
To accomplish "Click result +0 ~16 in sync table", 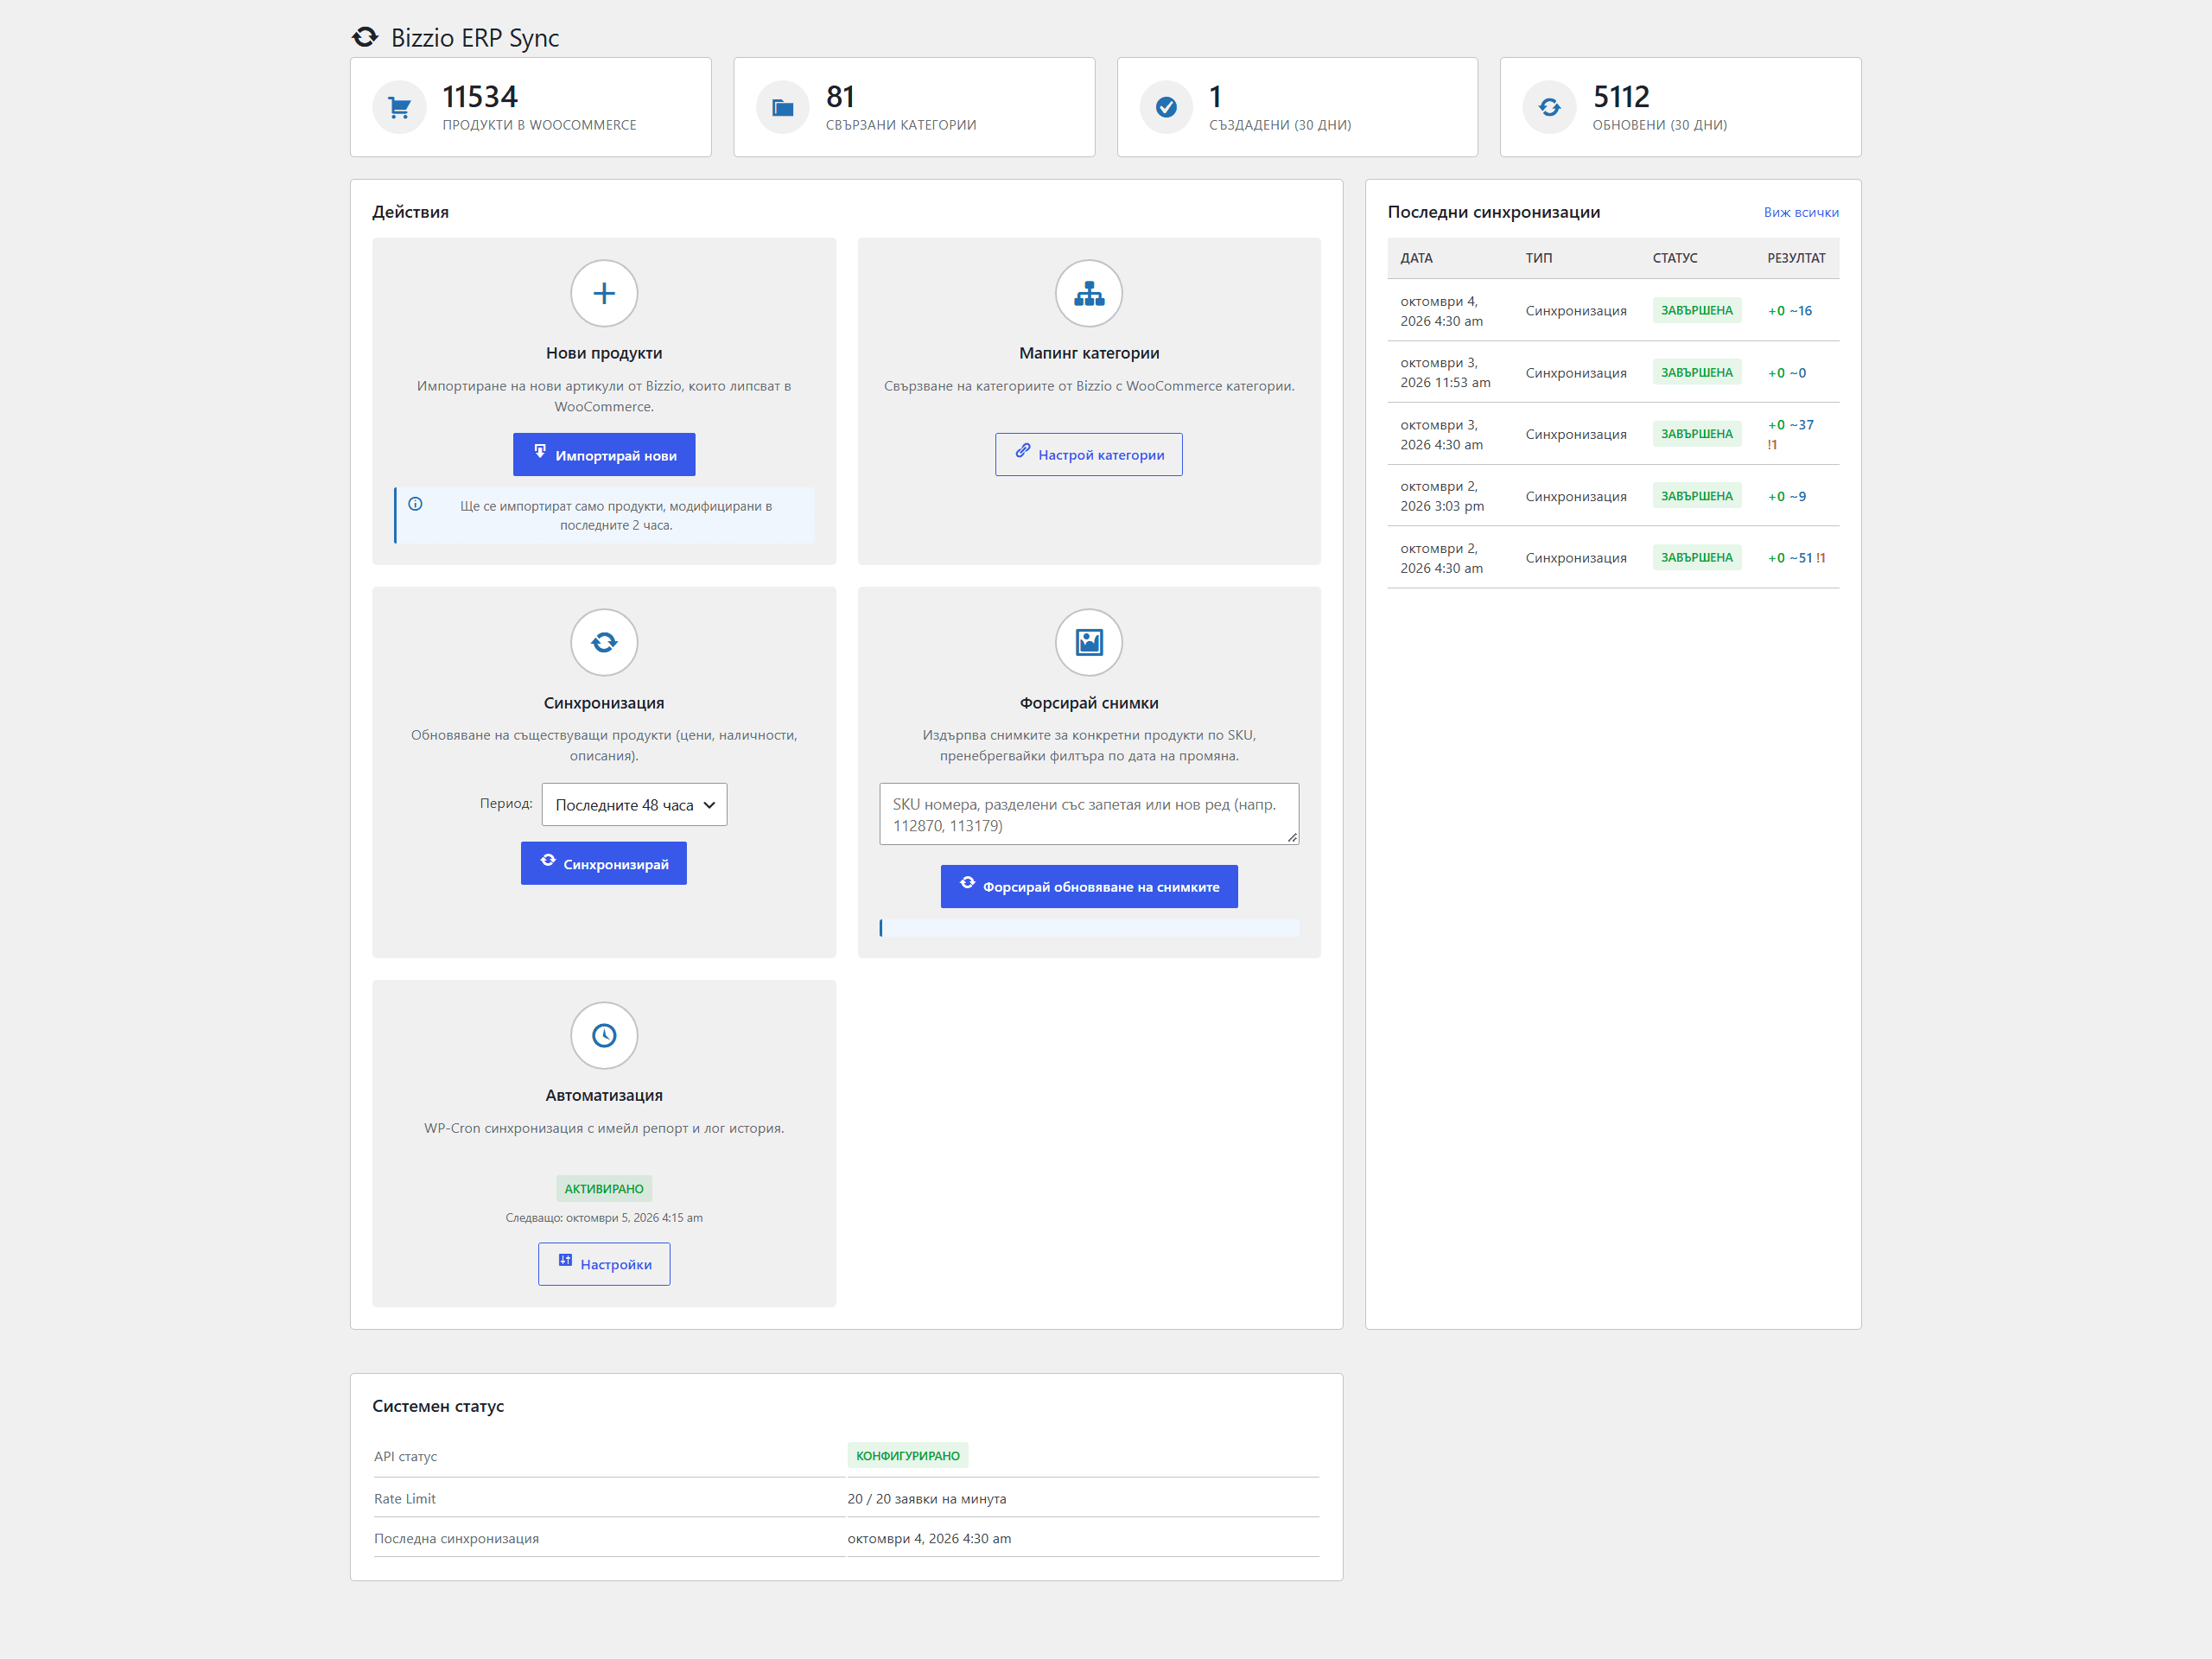I will (x=1789, y=311).
